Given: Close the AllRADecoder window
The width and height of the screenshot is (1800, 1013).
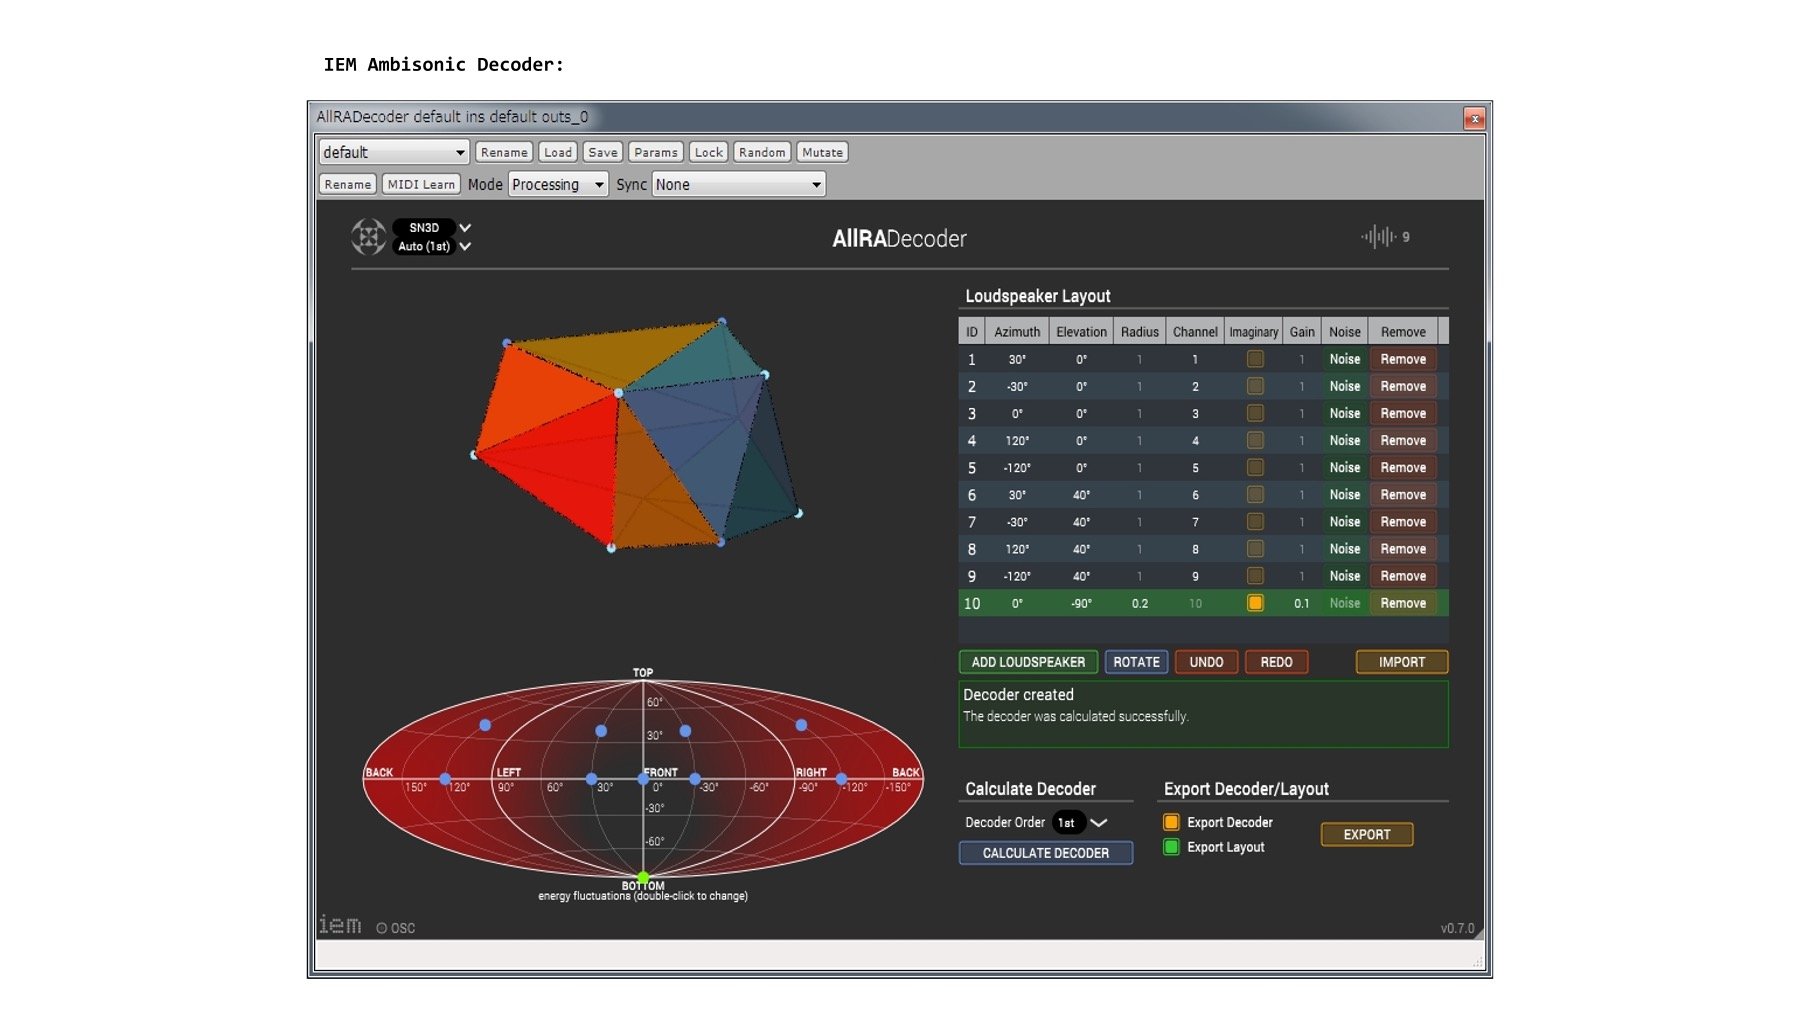Looking at the screenshot, I should tap(1473, 118).
